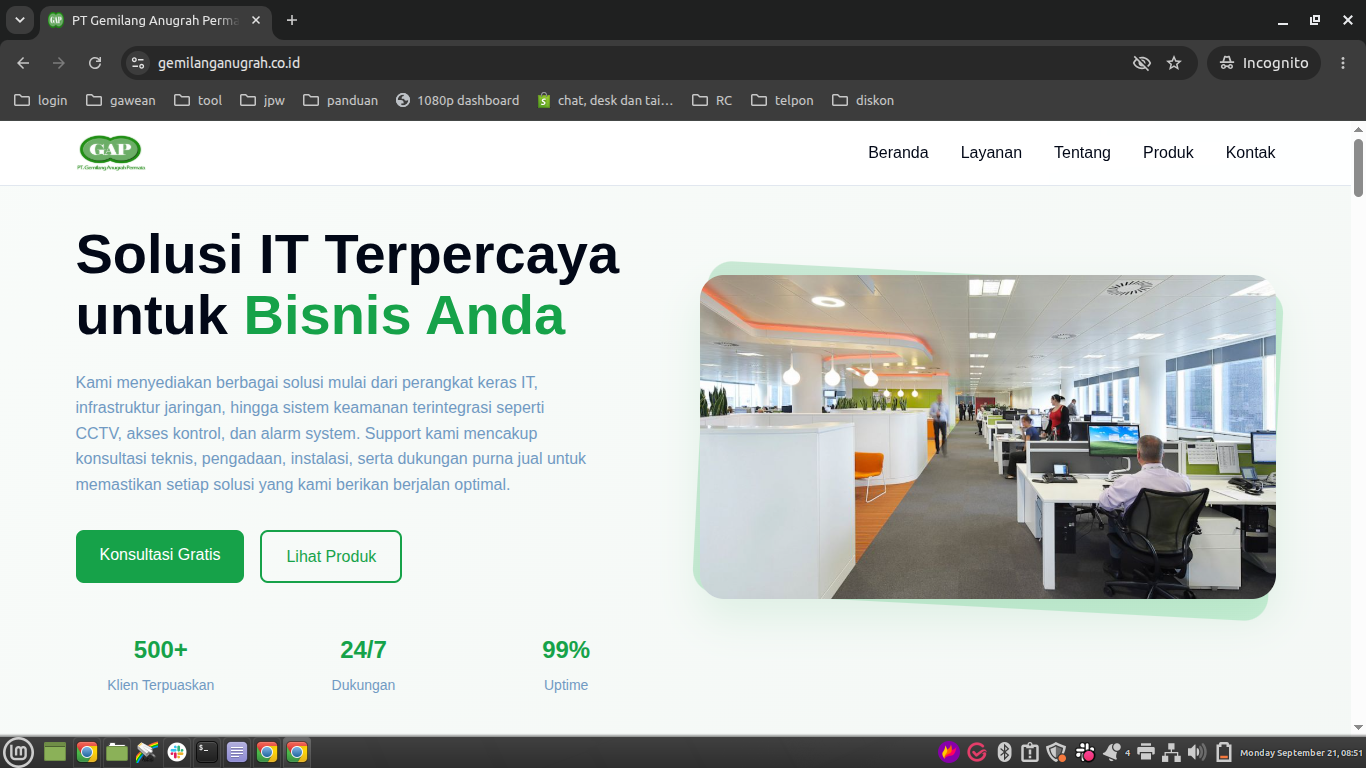
Task: Open the site information icon in address bar
Action: (x=139, y=63)
